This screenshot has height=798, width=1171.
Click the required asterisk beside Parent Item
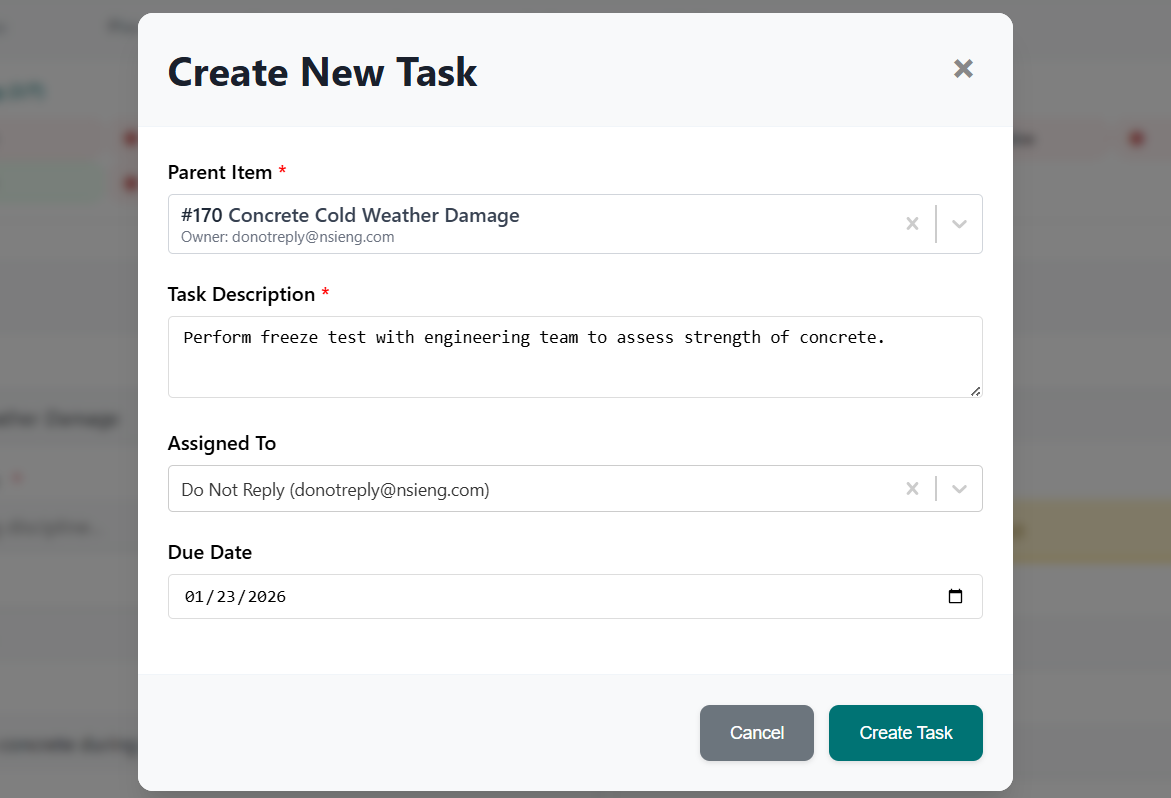coord(280,172)
